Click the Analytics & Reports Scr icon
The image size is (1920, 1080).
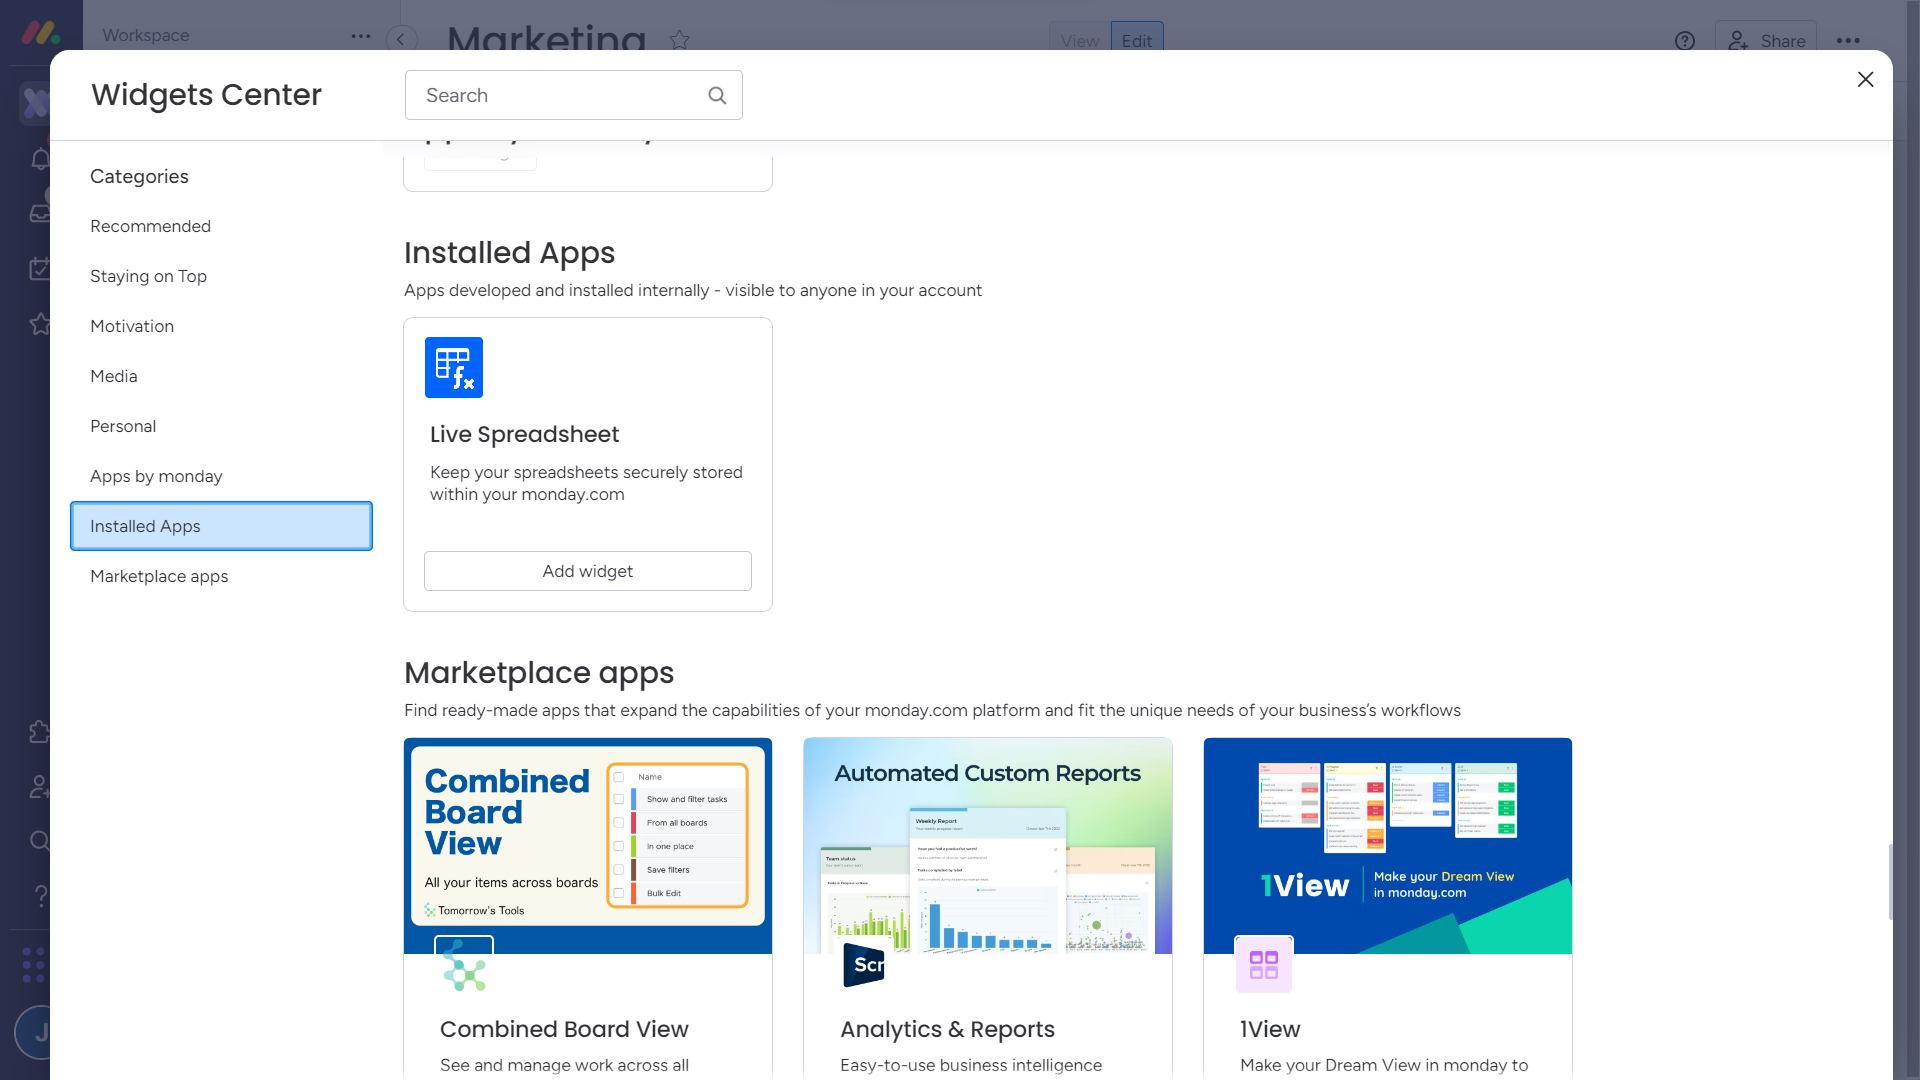coord(864,965)
